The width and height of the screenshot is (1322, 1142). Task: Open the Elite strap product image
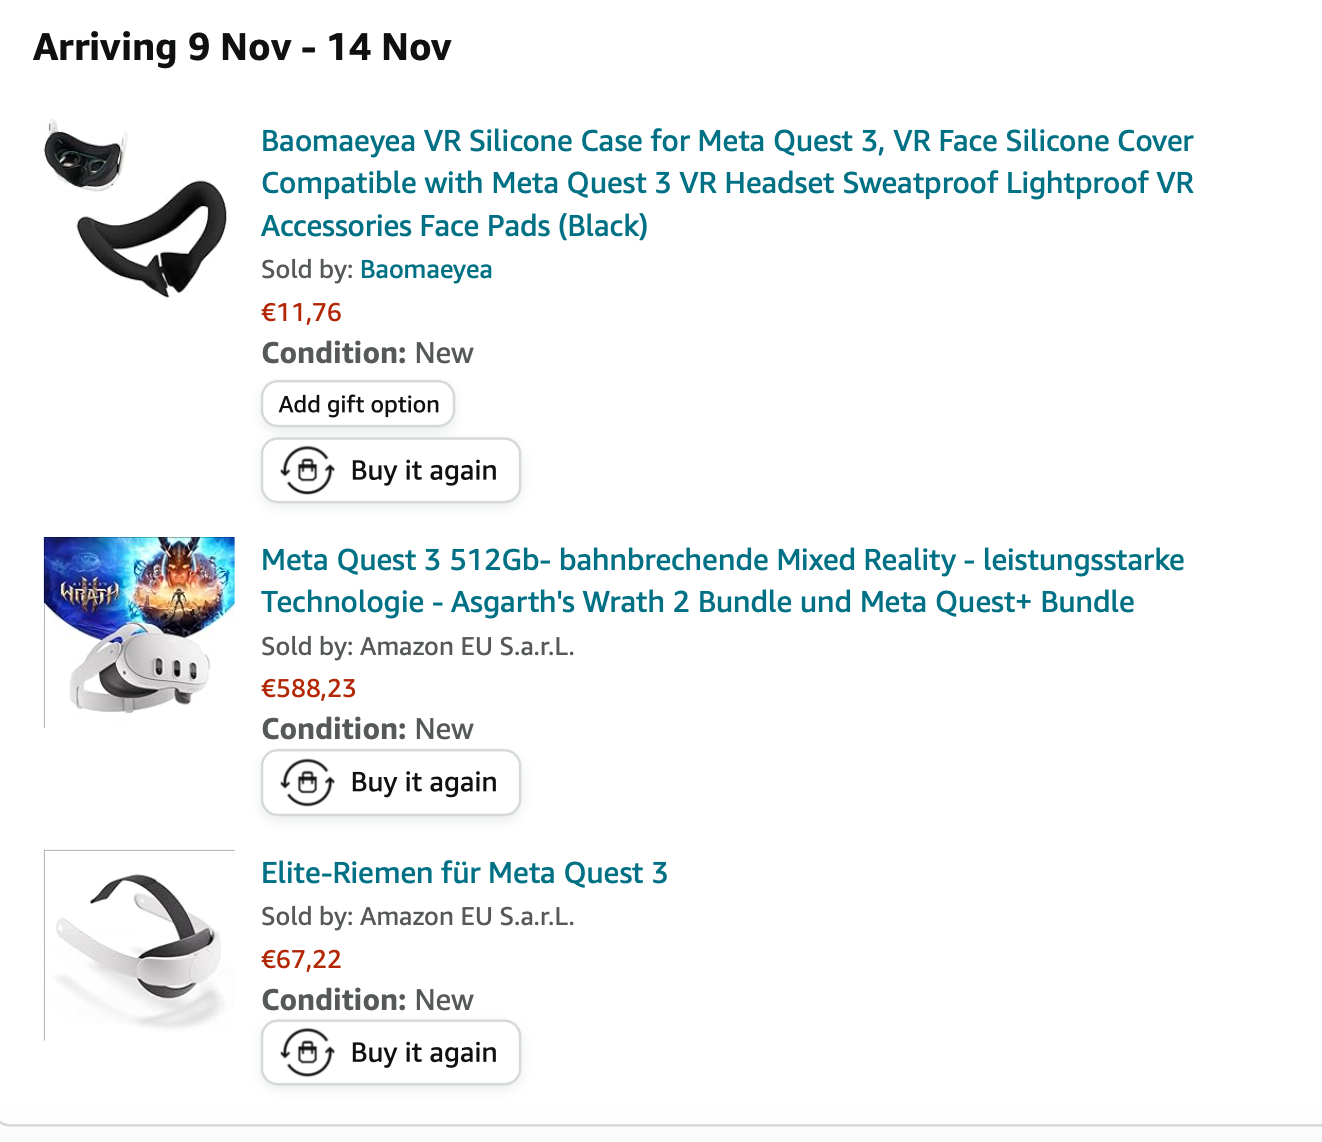tap(139, 945)
